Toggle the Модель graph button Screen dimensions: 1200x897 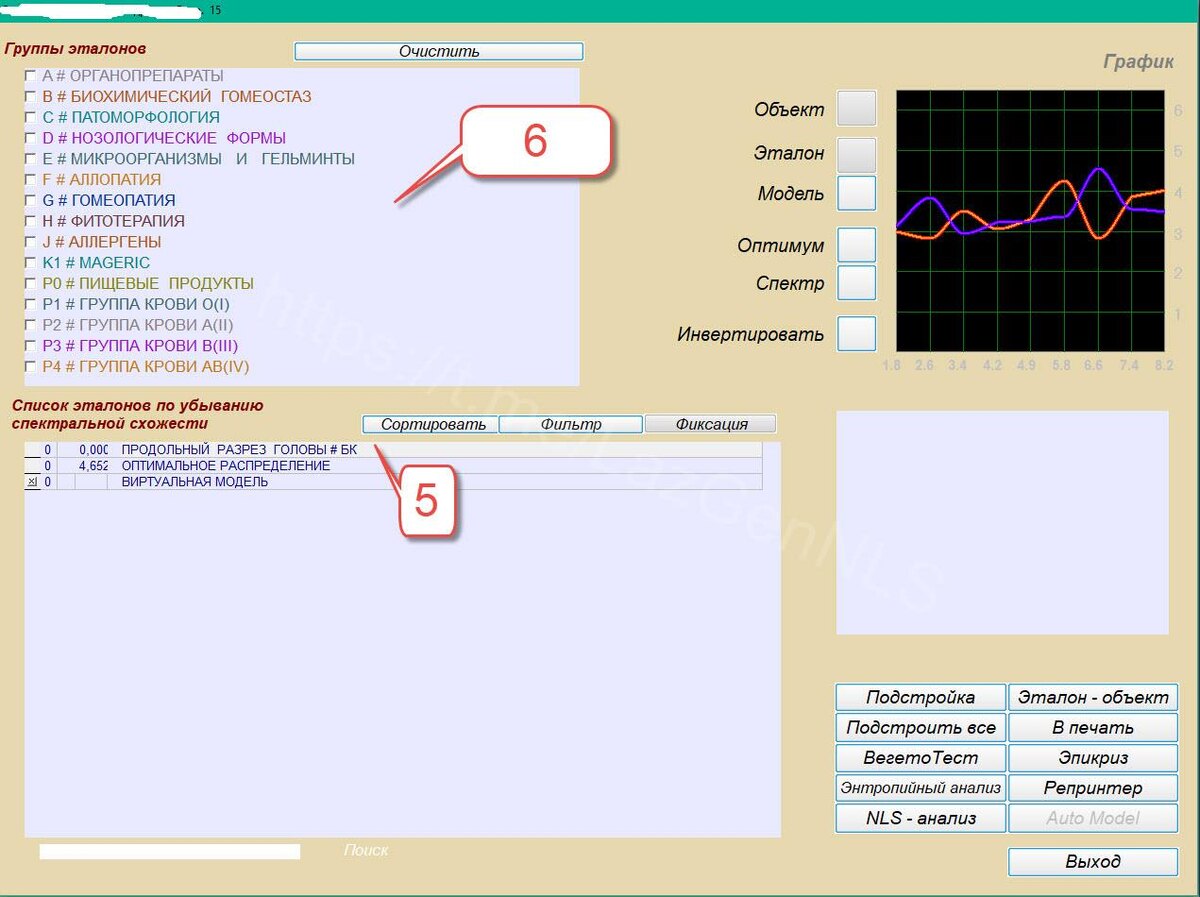[856, 193]
